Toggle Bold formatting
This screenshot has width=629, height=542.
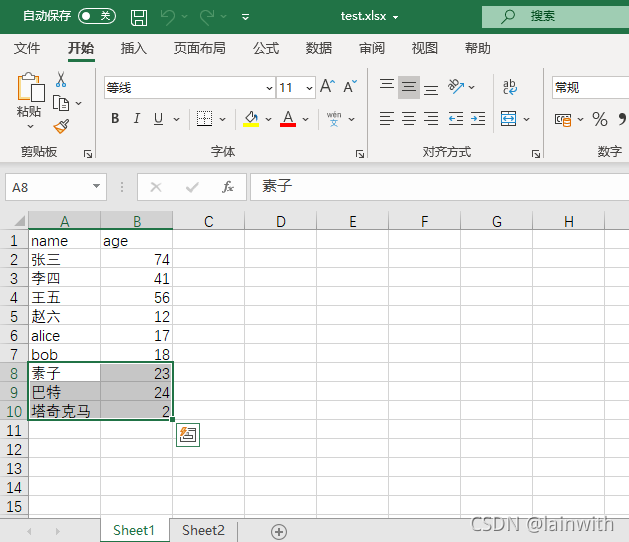115,119
